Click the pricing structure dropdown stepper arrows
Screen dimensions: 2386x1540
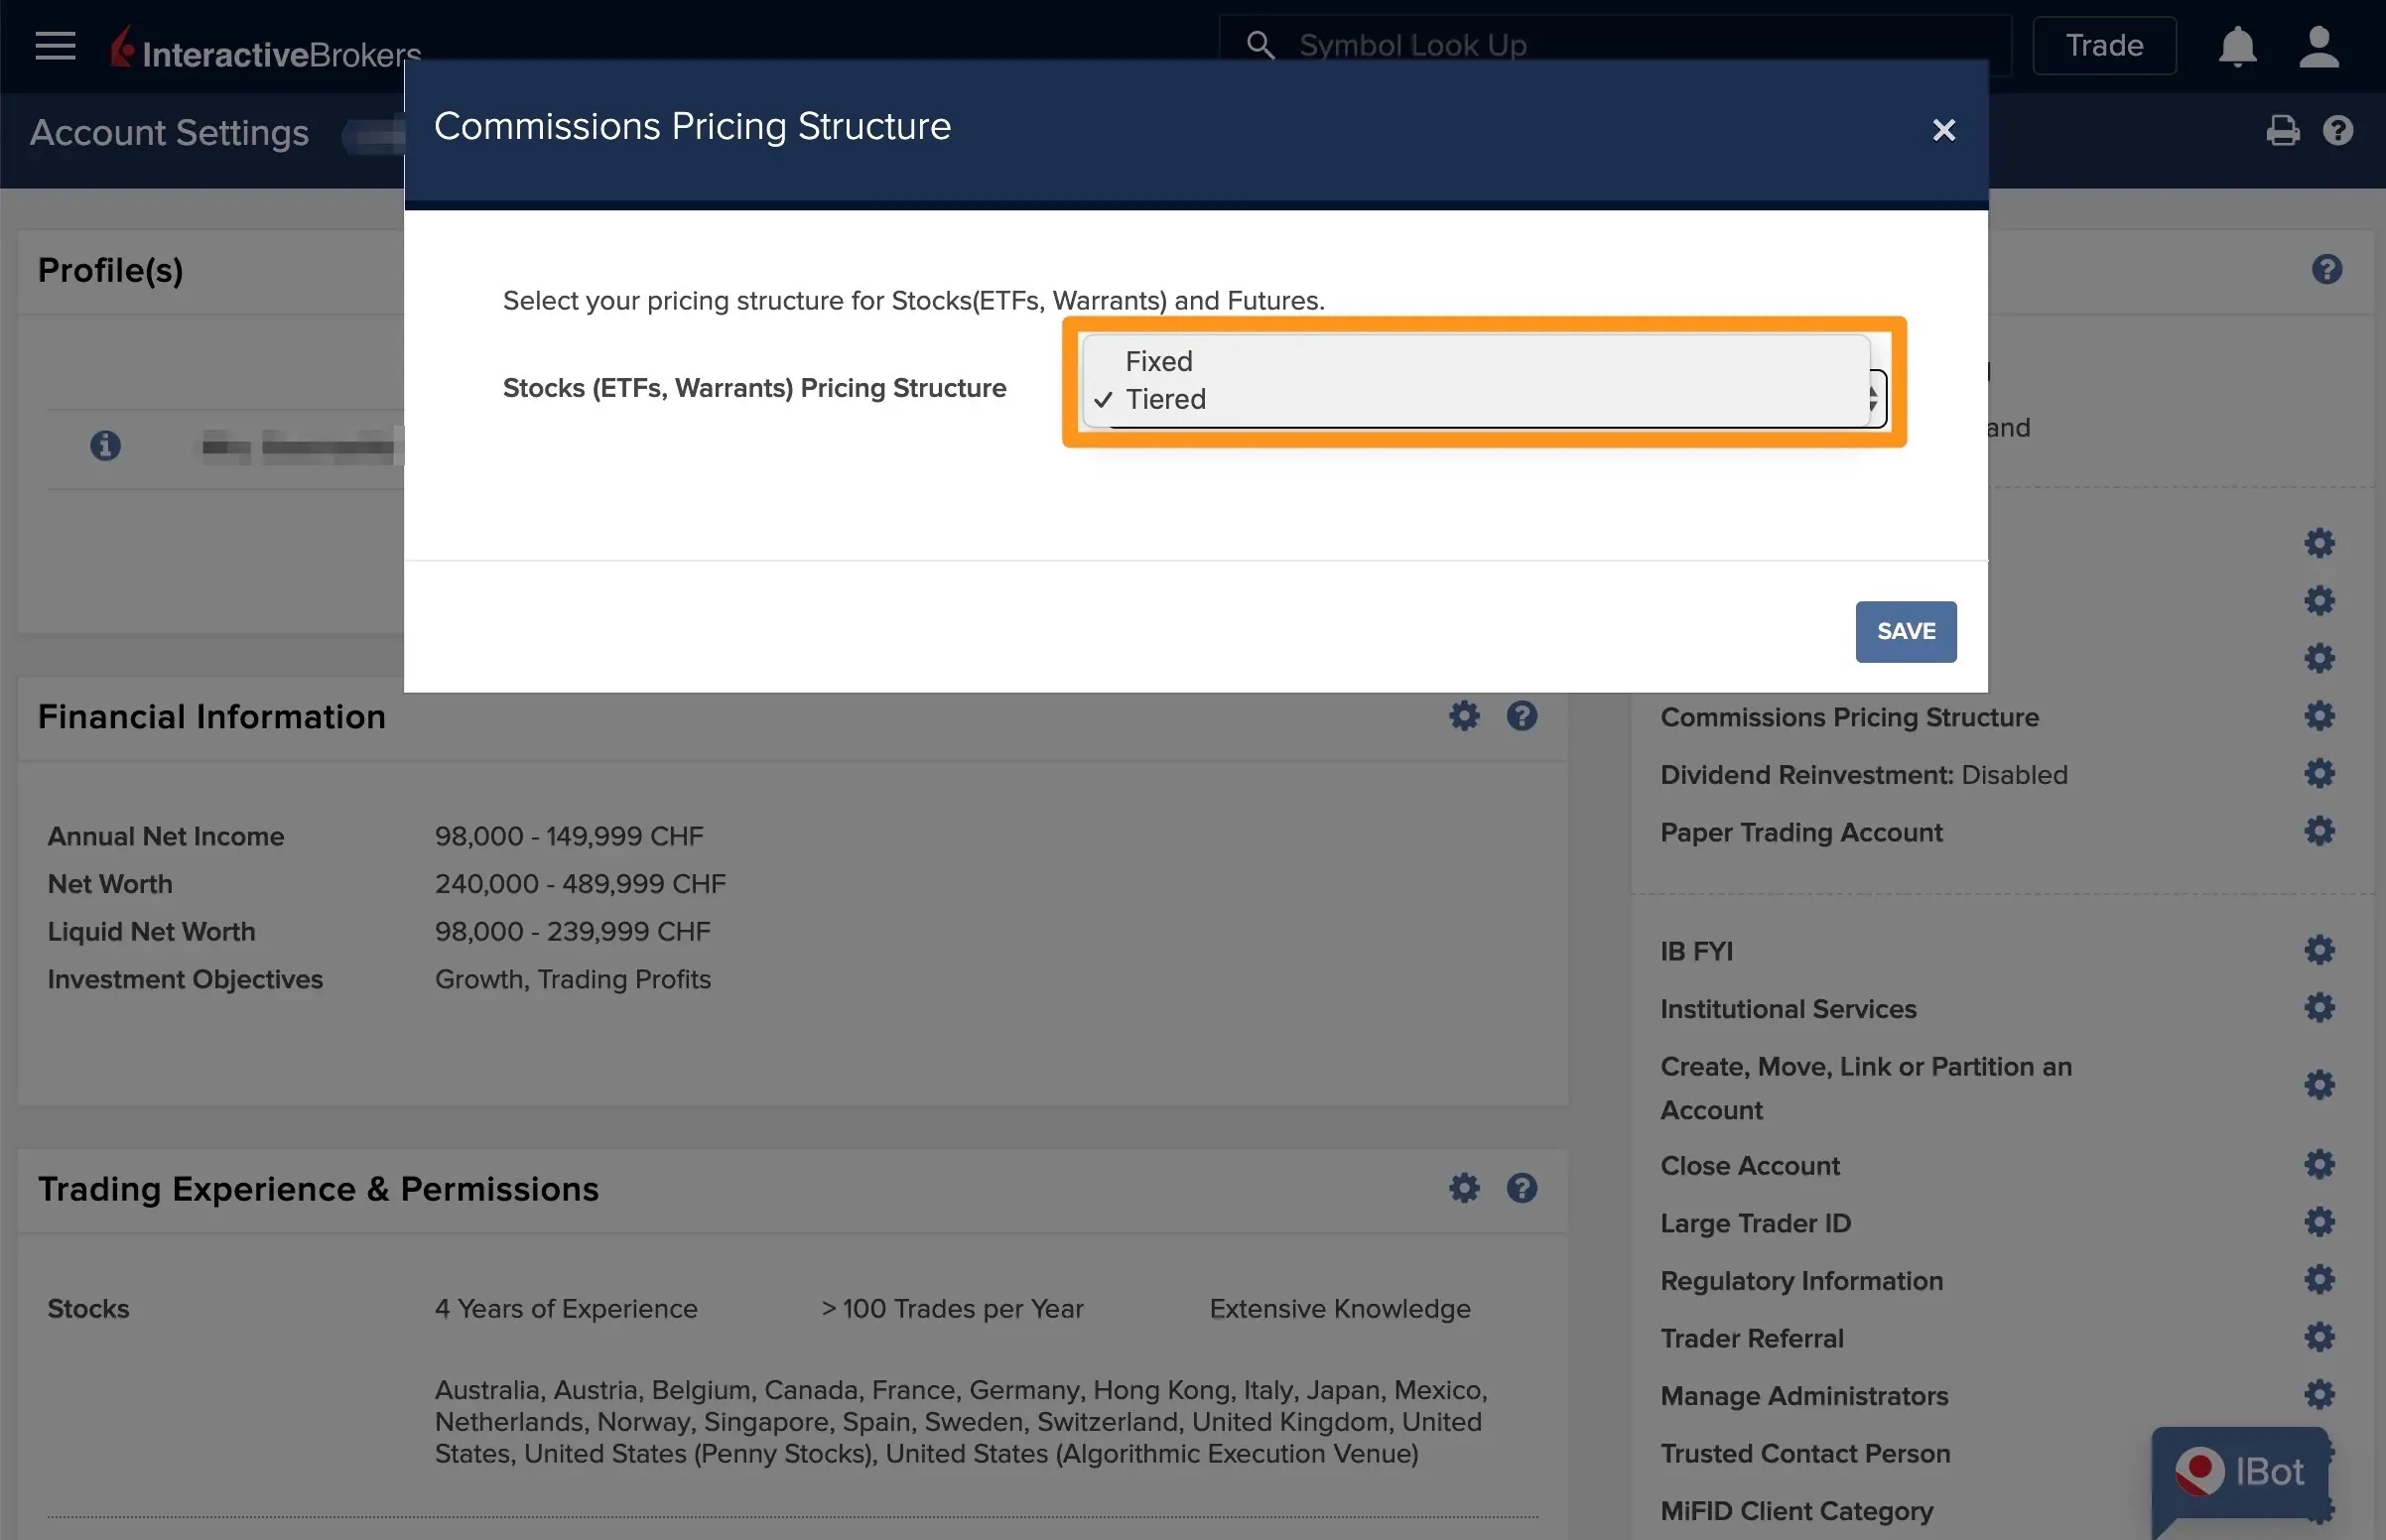pyautogui.click(x=1873, y=399)
